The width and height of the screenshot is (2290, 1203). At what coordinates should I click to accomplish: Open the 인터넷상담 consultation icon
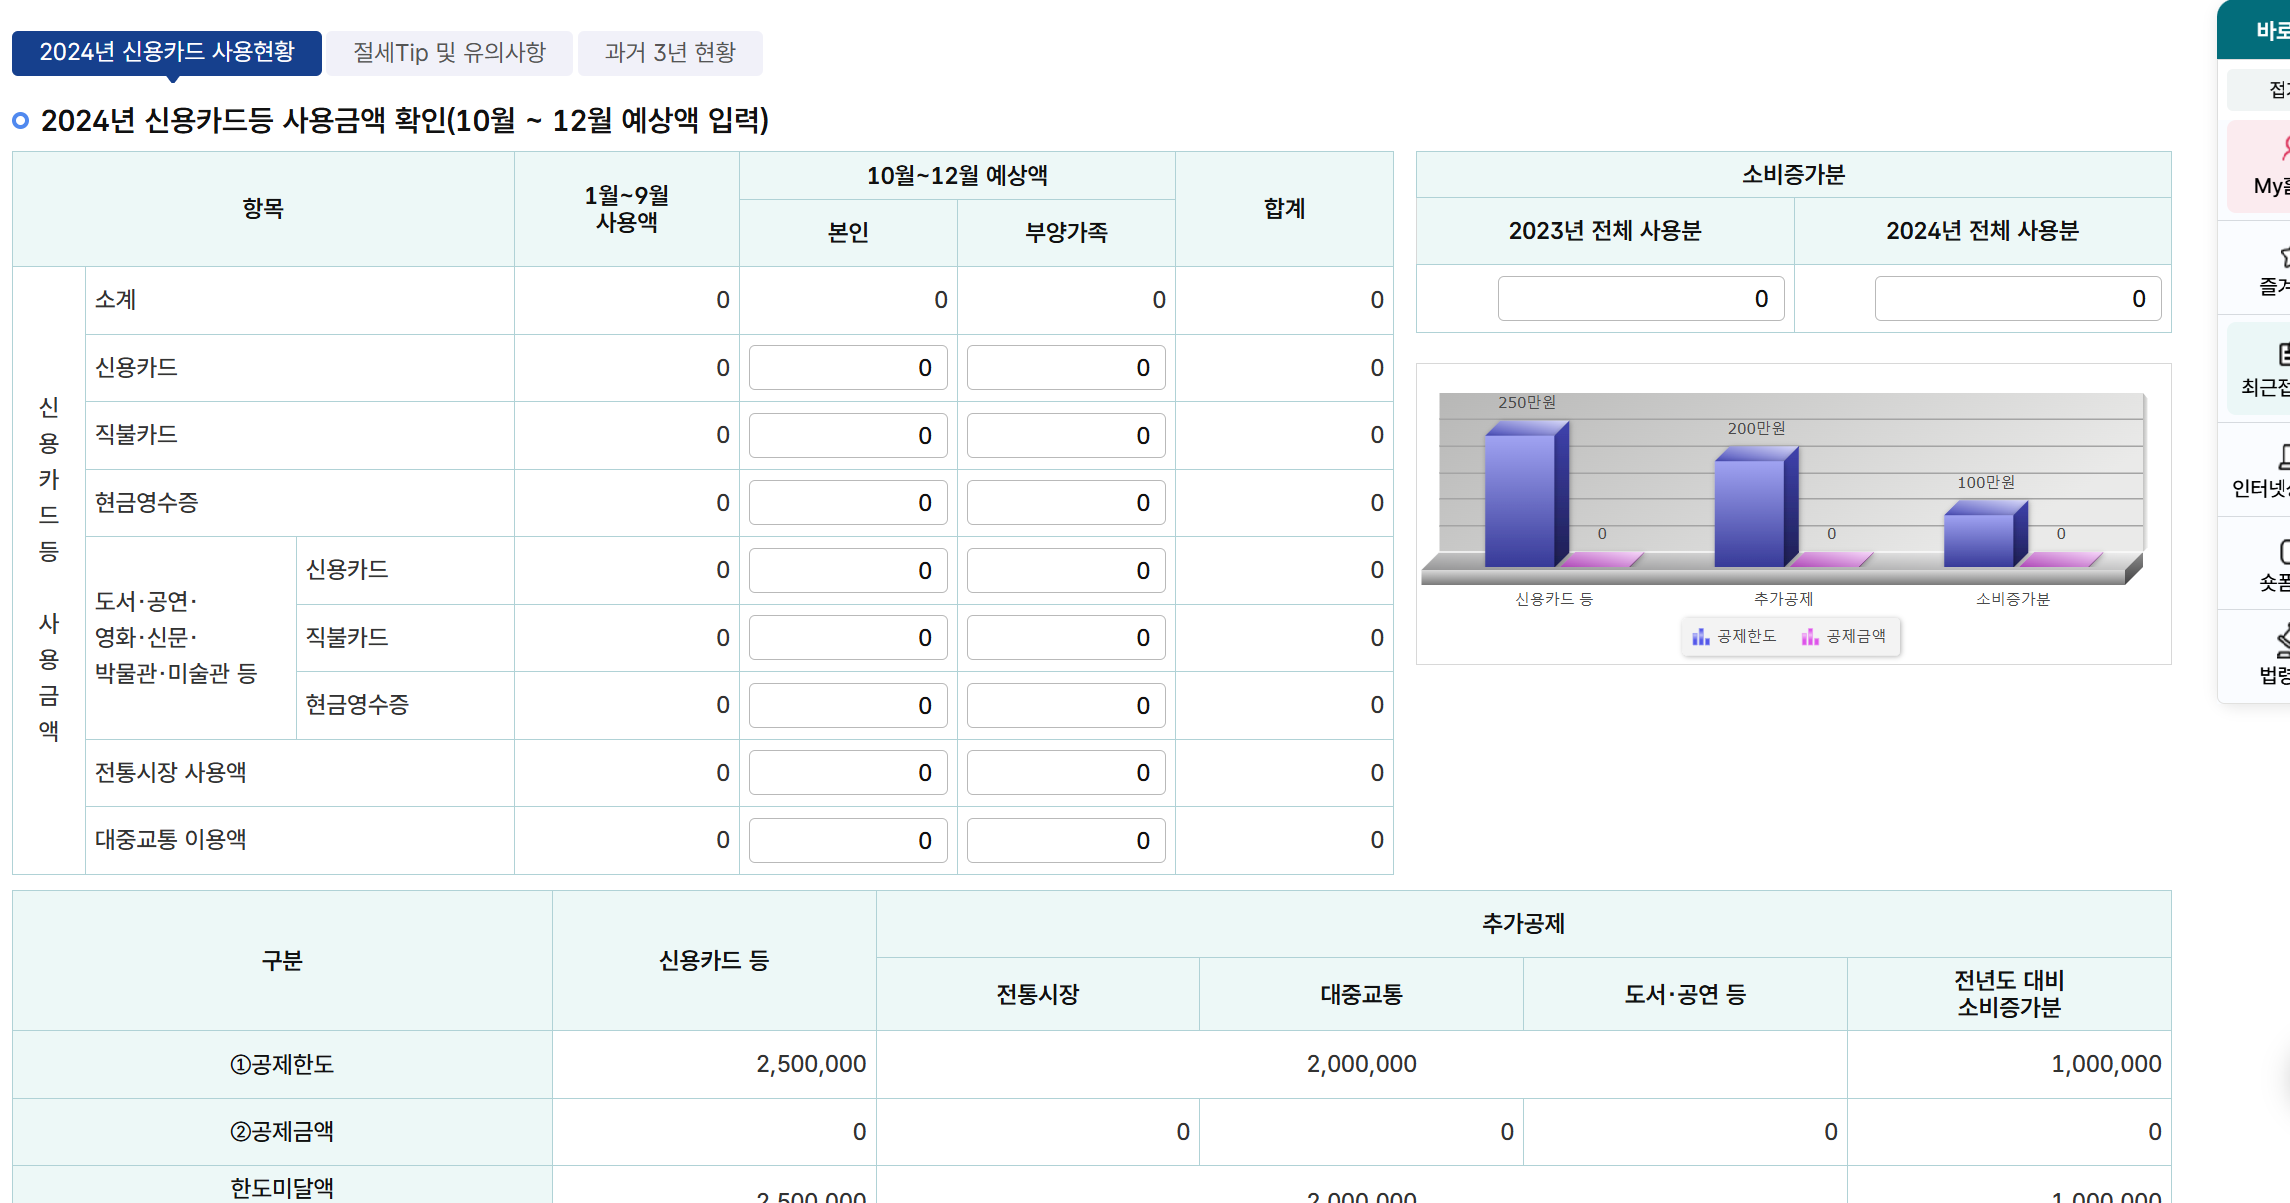2271,465
